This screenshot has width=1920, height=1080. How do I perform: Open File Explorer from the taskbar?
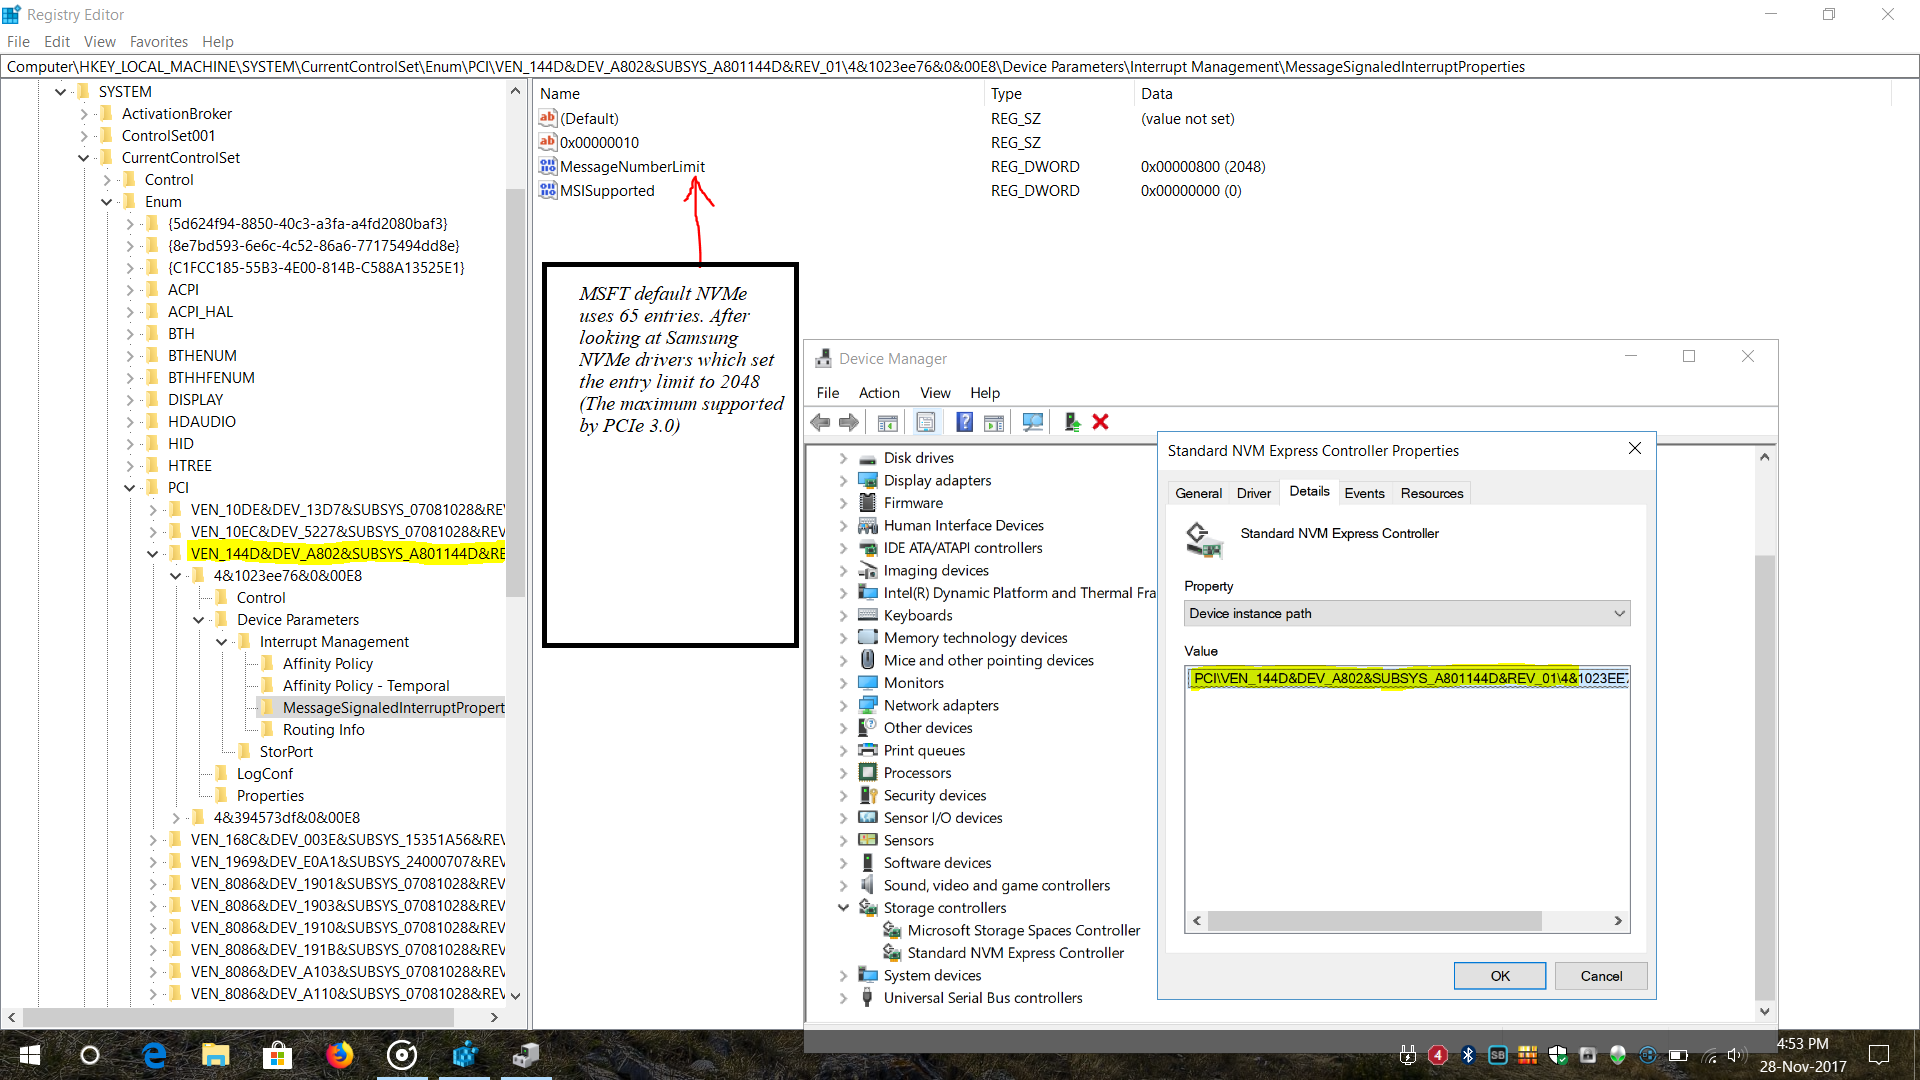click(215, 1055)
